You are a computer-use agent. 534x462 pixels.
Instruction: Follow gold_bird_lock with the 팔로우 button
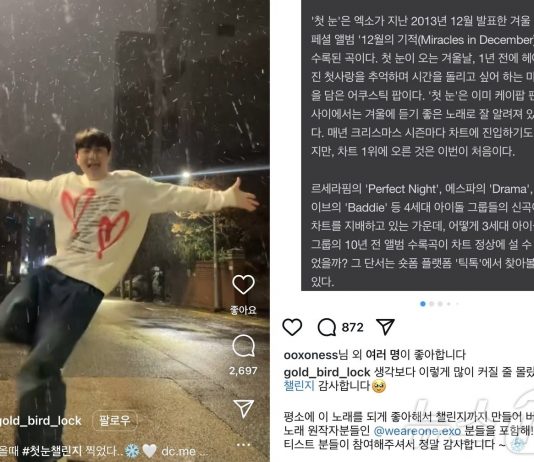[115, 420]
